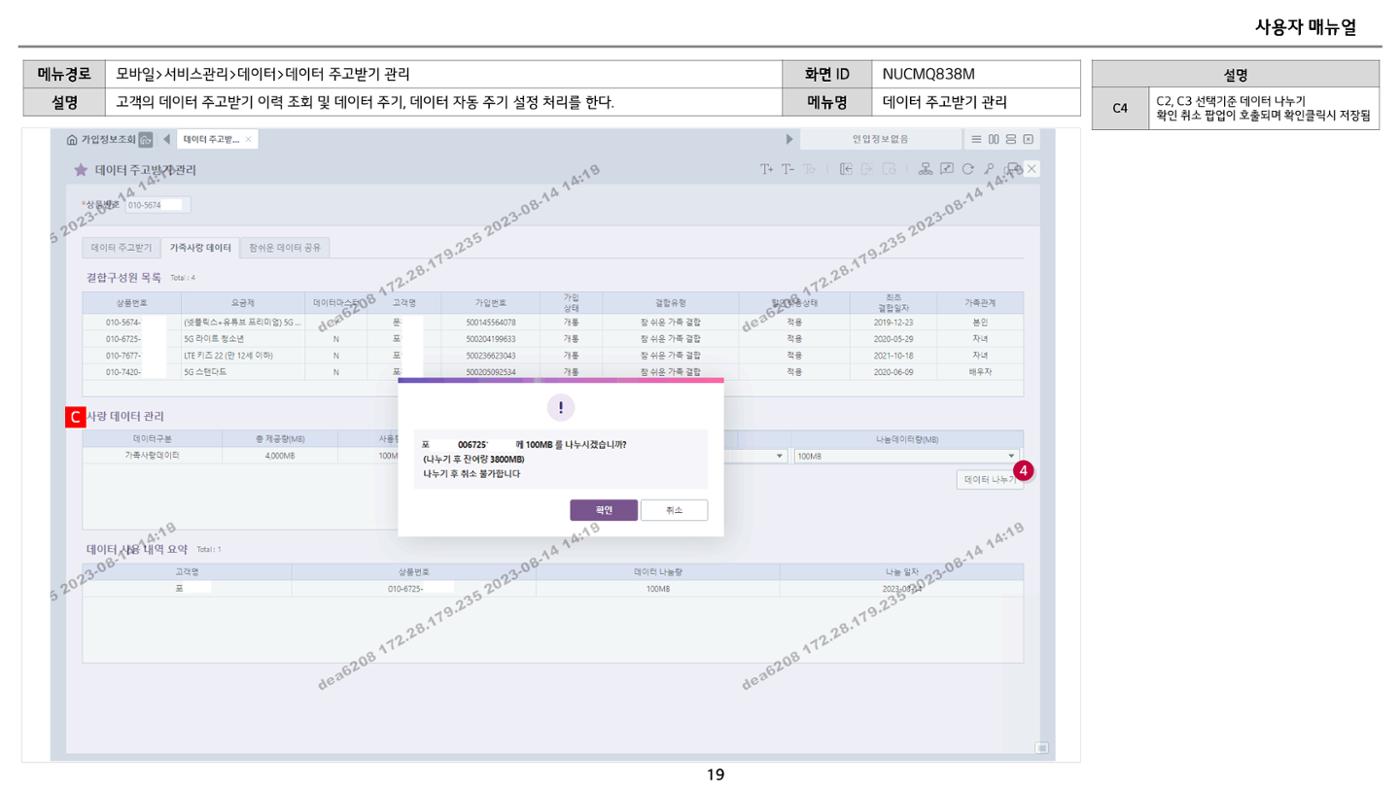Click the faded arrow-out-of-panel icon in the toolbar
Image resolution: width=1400 pixels, height=788 pixels.
coord(866,169)
